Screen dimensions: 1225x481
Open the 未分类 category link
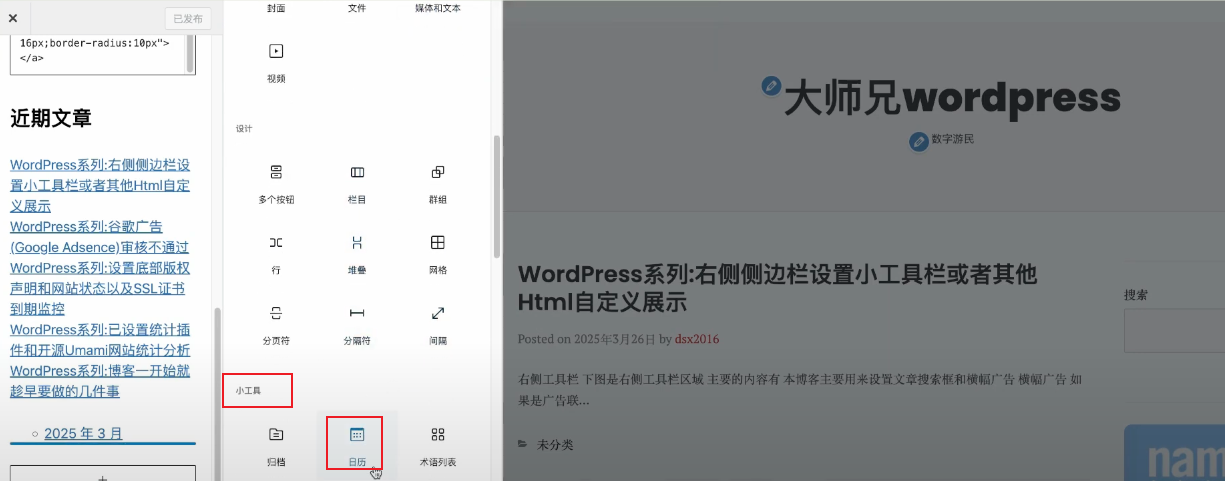tap(555, 444)
